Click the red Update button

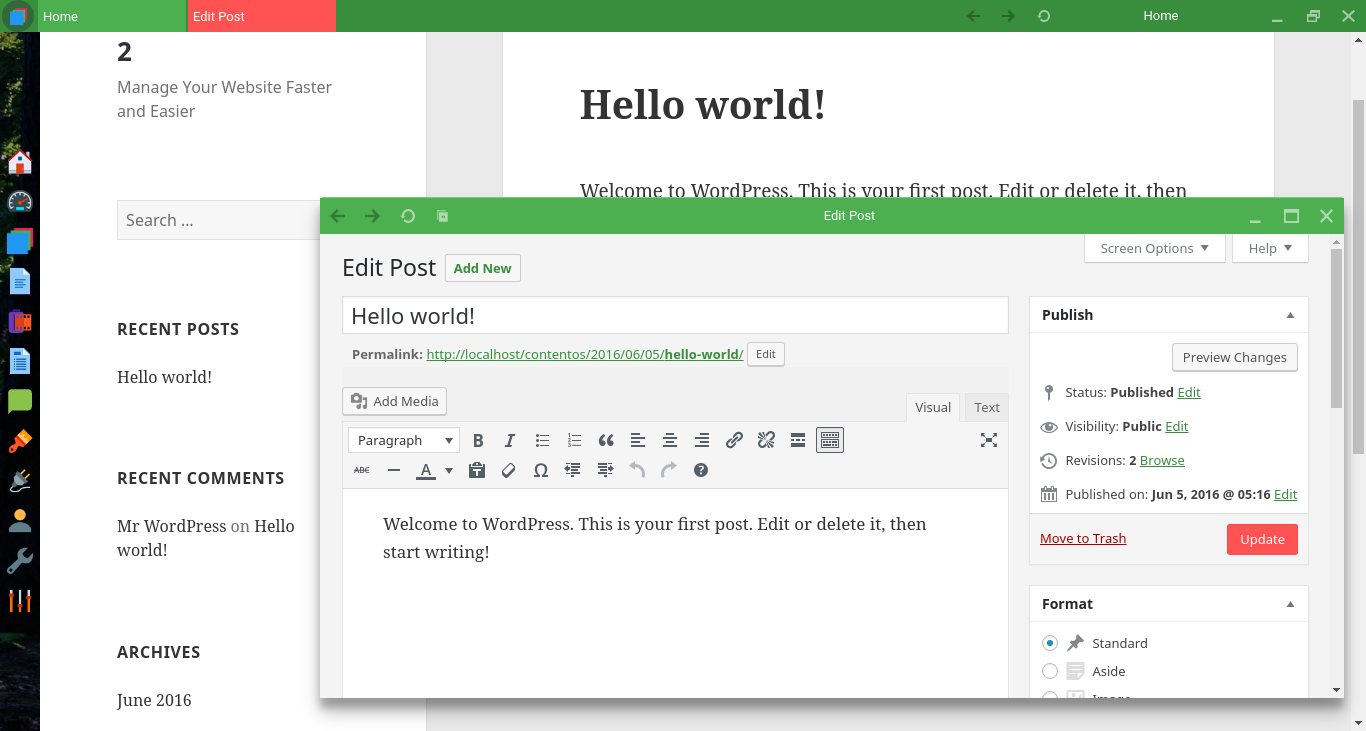click(1262, 539)
